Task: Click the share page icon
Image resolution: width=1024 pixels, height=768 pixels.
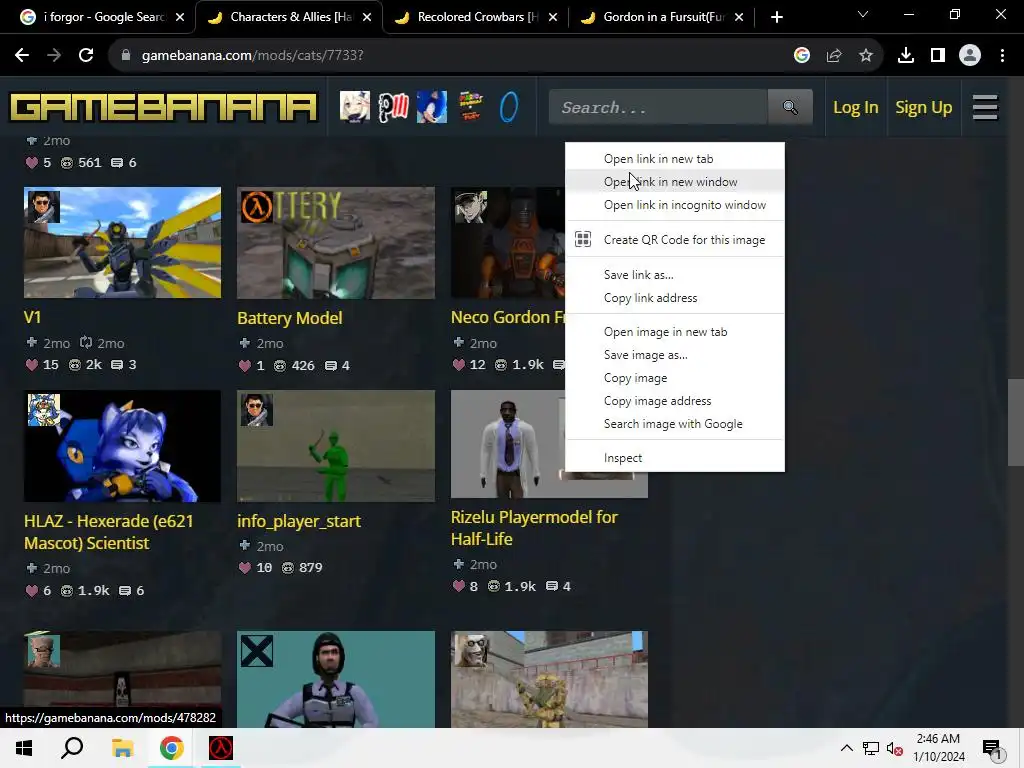Action: 834,56
